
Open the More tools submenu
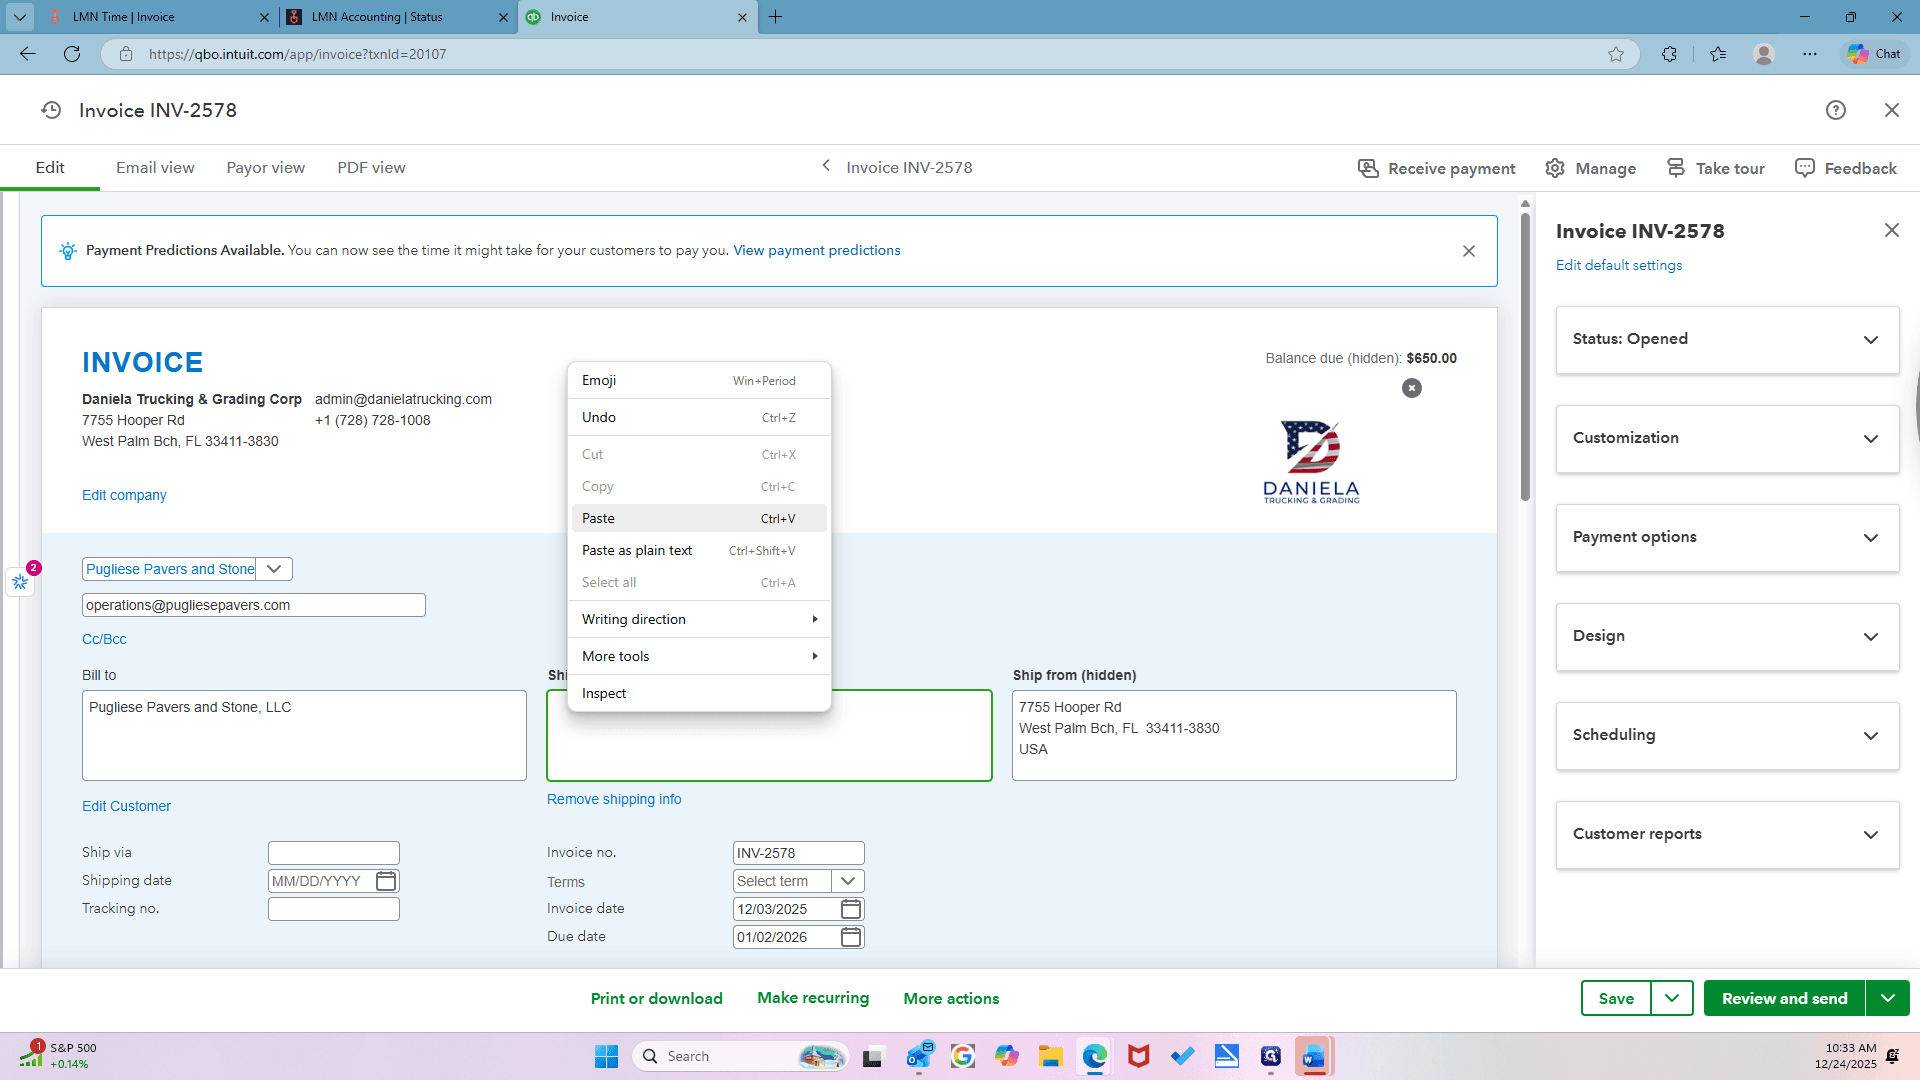(699, 656)
